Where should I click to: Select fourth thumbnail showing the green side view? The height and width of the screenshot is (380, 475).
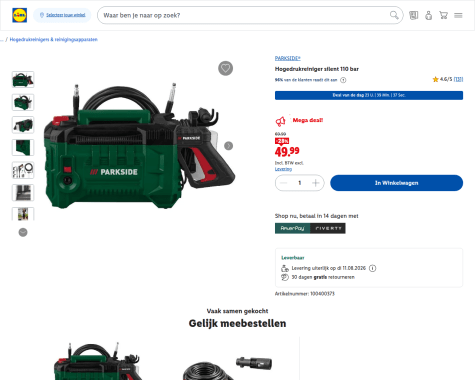[x=23, y=147]
